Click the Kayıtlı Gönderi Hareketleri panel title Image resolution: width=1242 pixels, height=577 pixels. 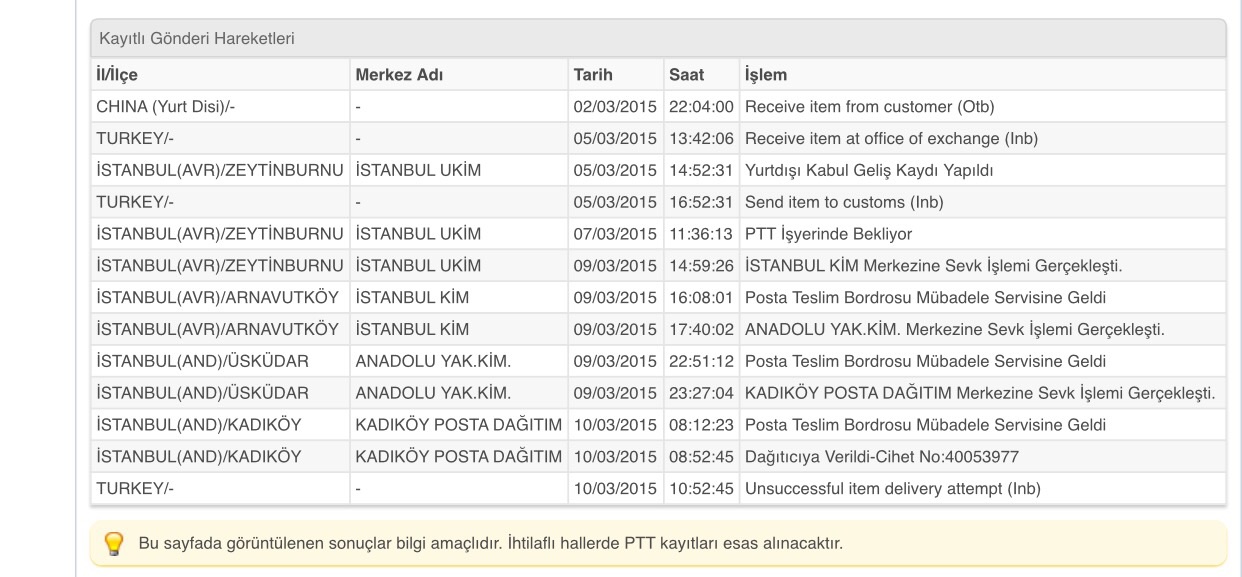[196, 39]
